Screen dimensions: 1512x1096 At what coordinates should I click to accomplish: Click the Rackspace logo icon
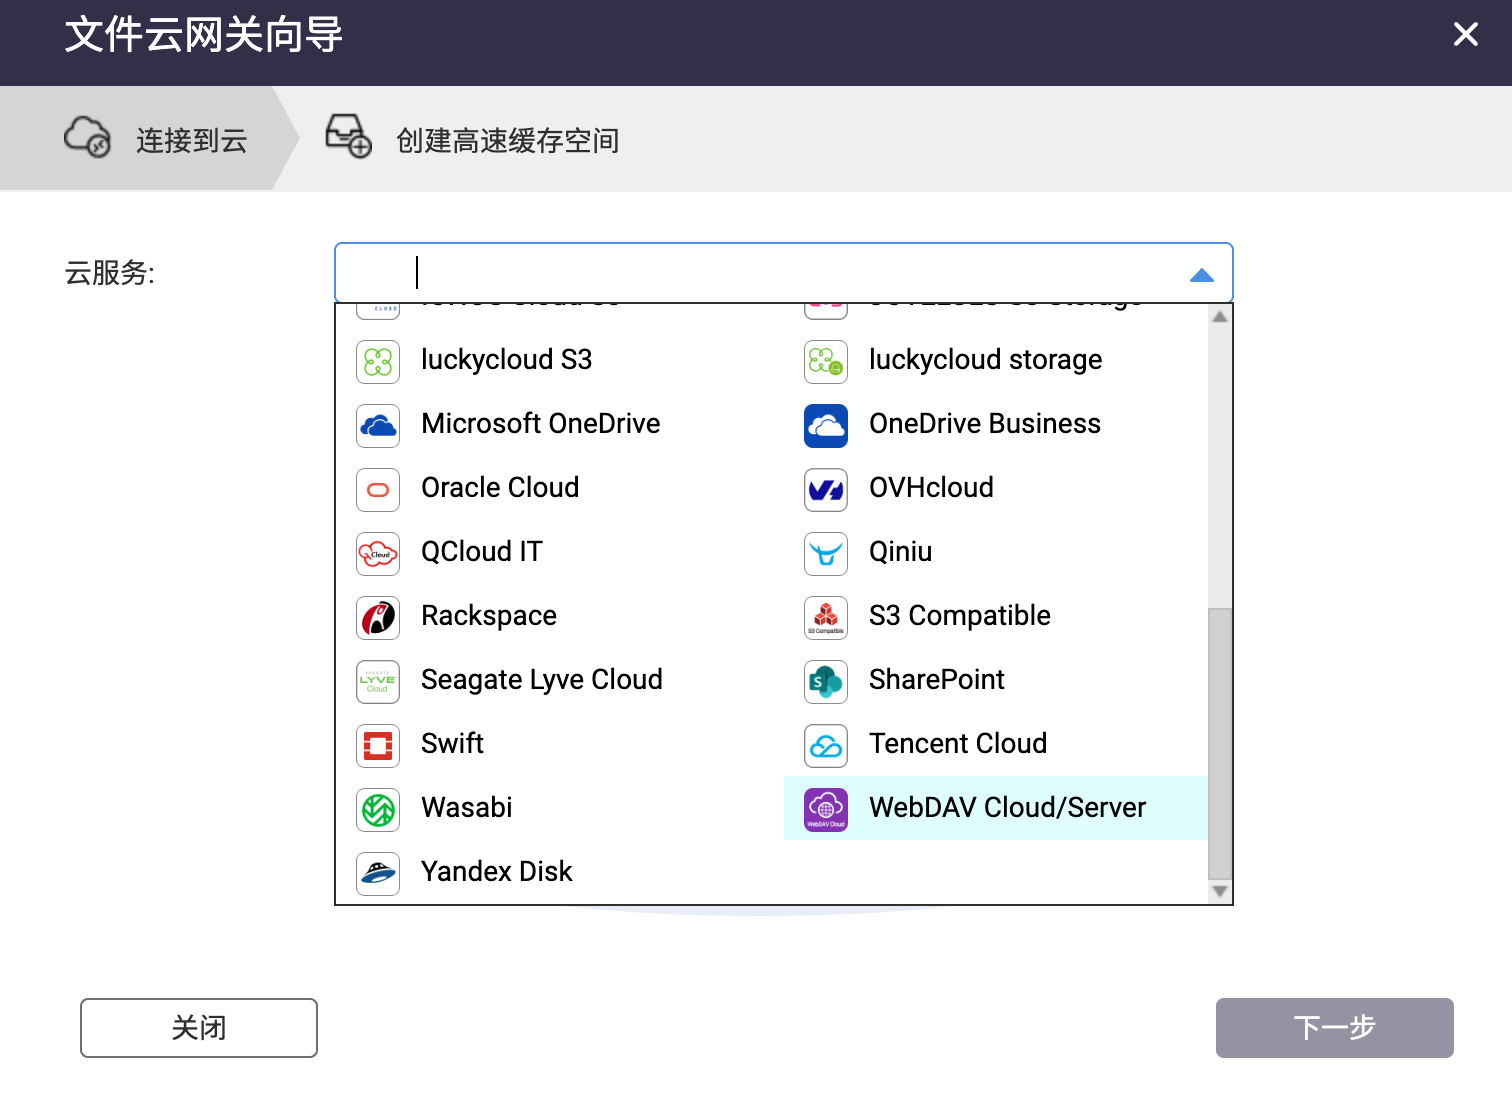pos(378,618)
